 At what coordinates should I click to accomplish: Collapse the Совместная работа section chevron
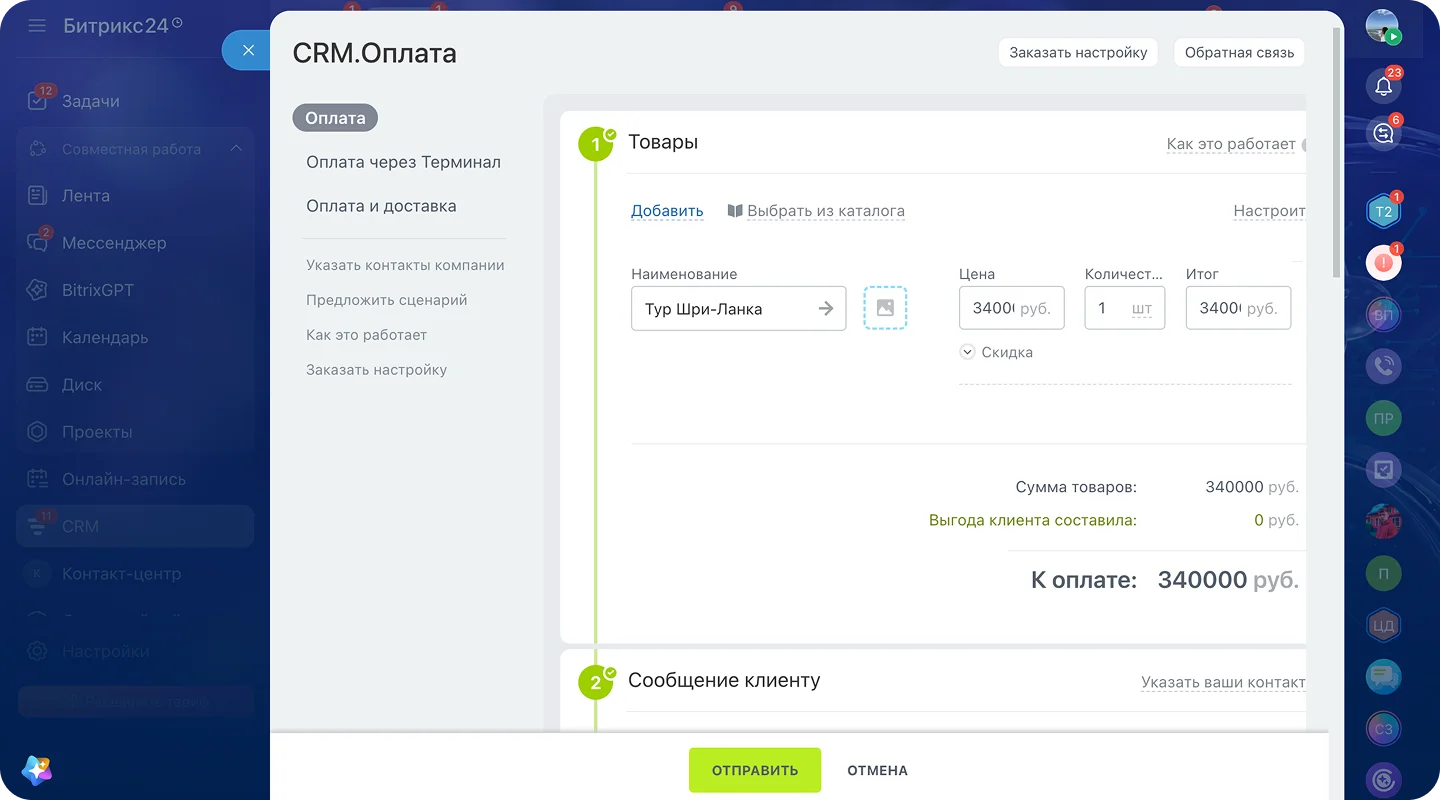pos(236,149)
